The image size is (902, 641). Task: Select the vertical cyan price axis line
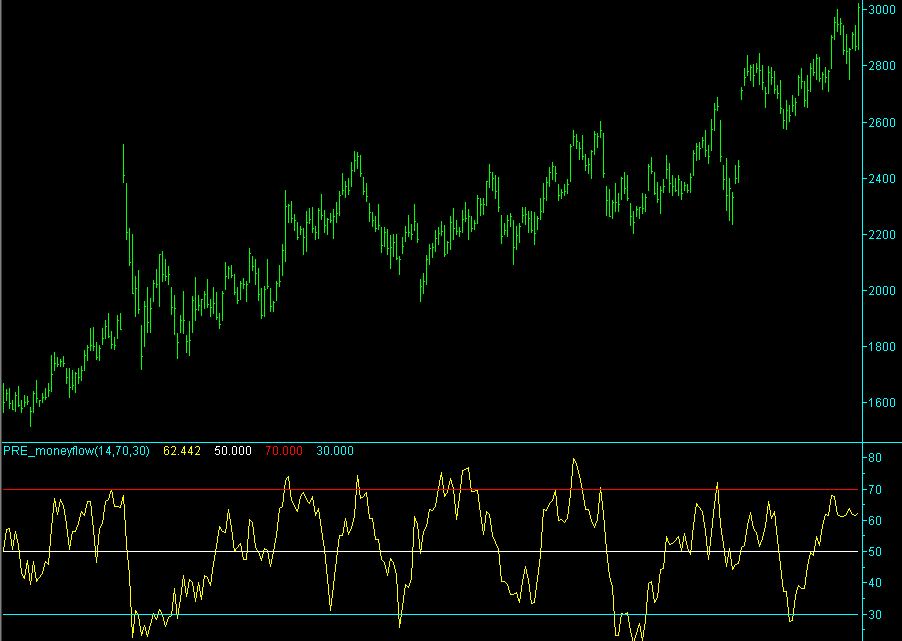[x=864, y=300]
